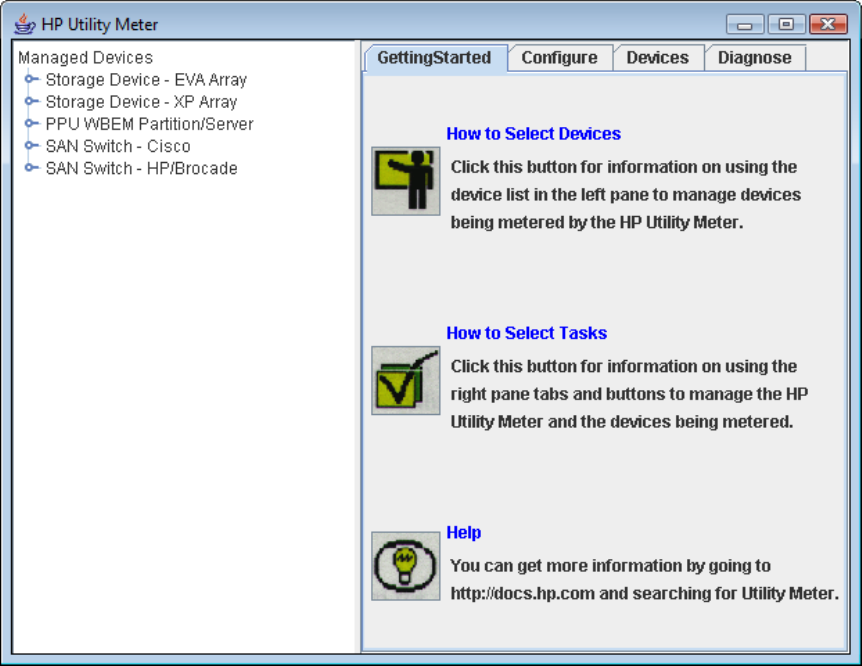This screenshot has width=862, height=666.
Task: Expand the SAN Switch - Cisco node
Action: click(x=32, y=146)
